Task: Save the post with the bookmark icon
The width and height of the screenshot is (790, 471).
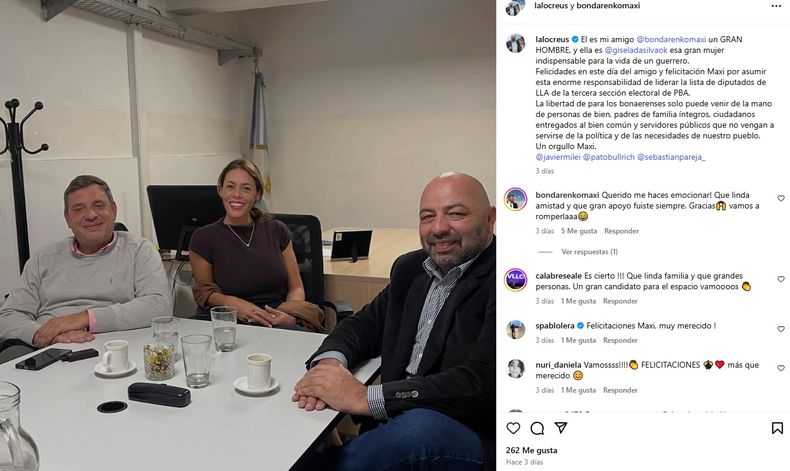Action: point(777,428)
